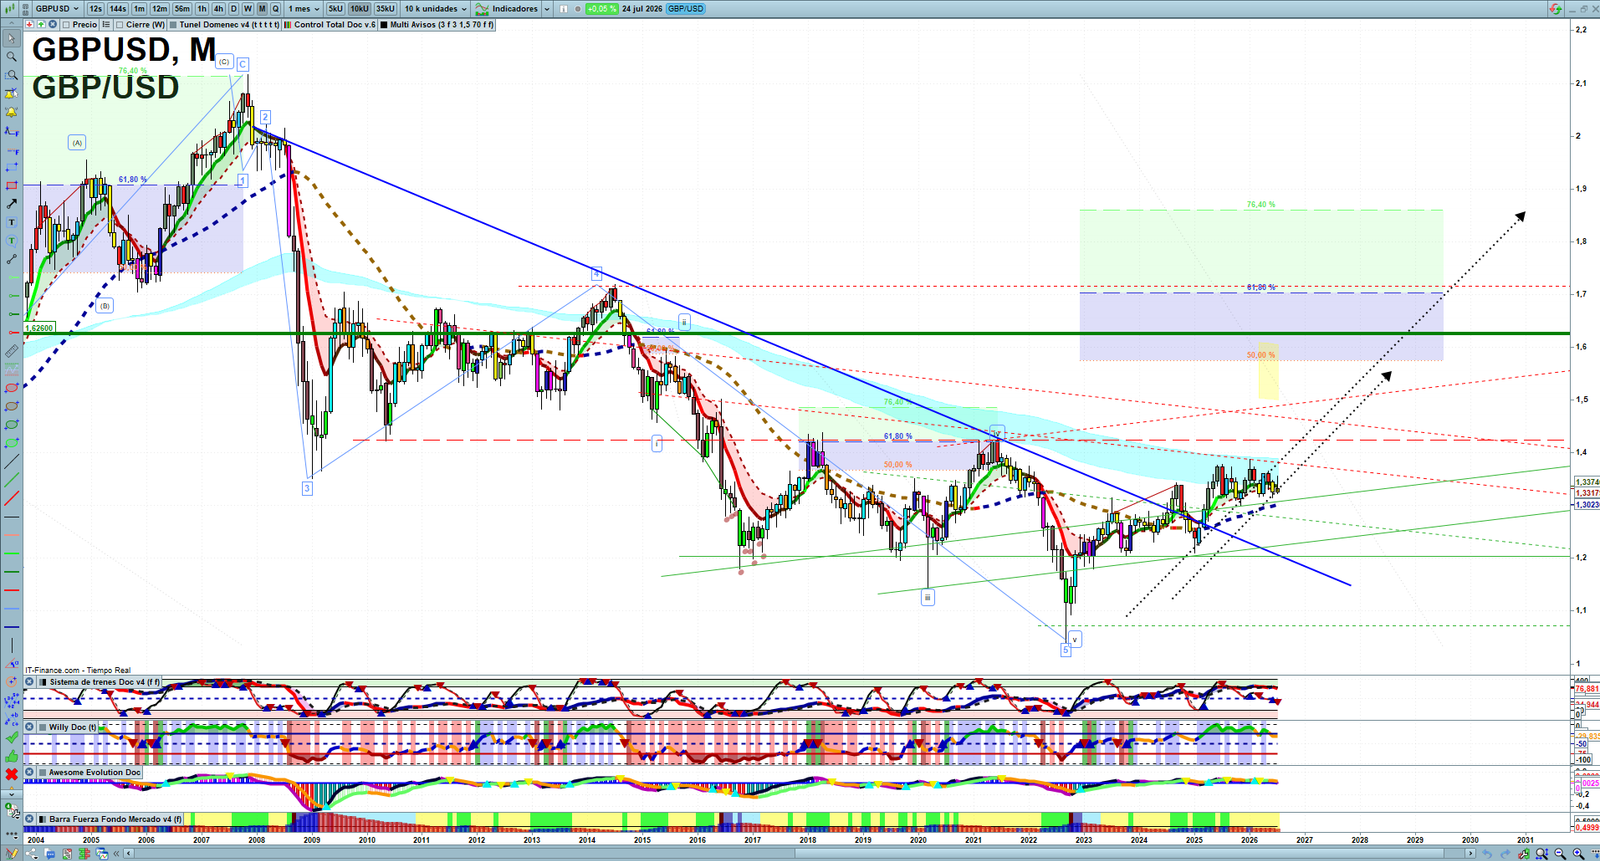Switch to the 1m timeframe
The image size is (1600, 861).
point(139,8)
